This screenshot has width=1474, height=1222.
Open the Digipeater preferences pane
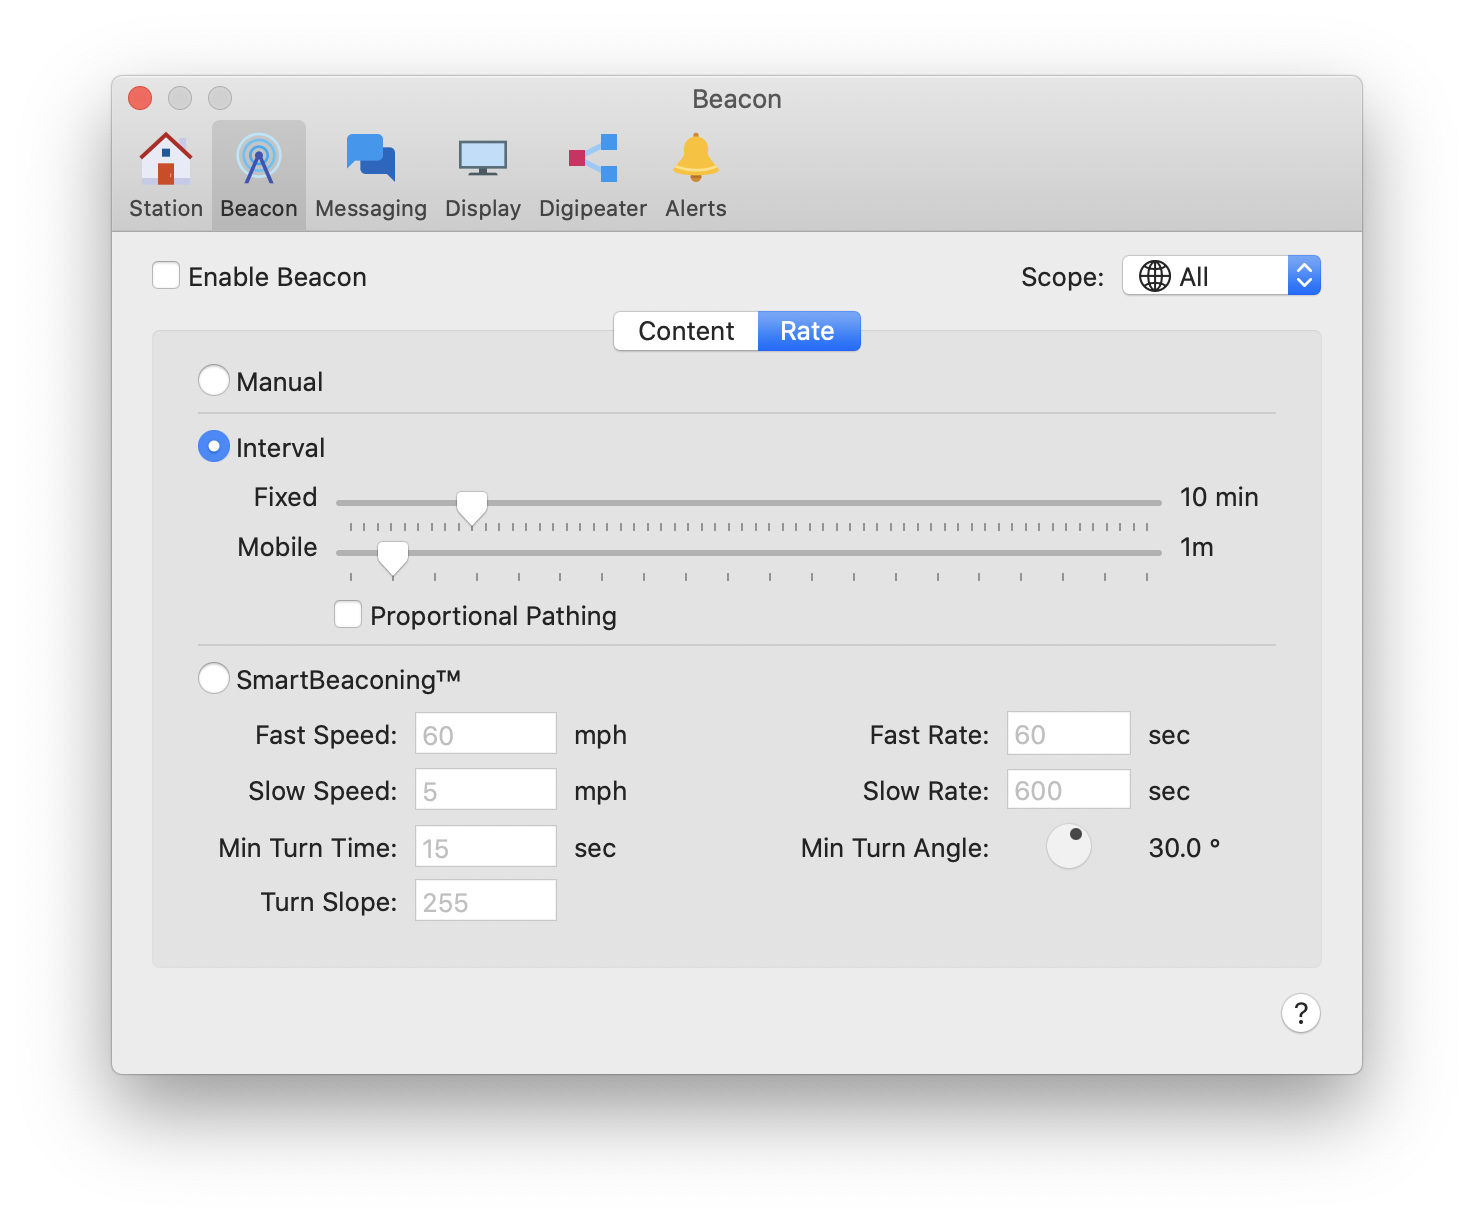pyautogui.click(x=593, y=176)
